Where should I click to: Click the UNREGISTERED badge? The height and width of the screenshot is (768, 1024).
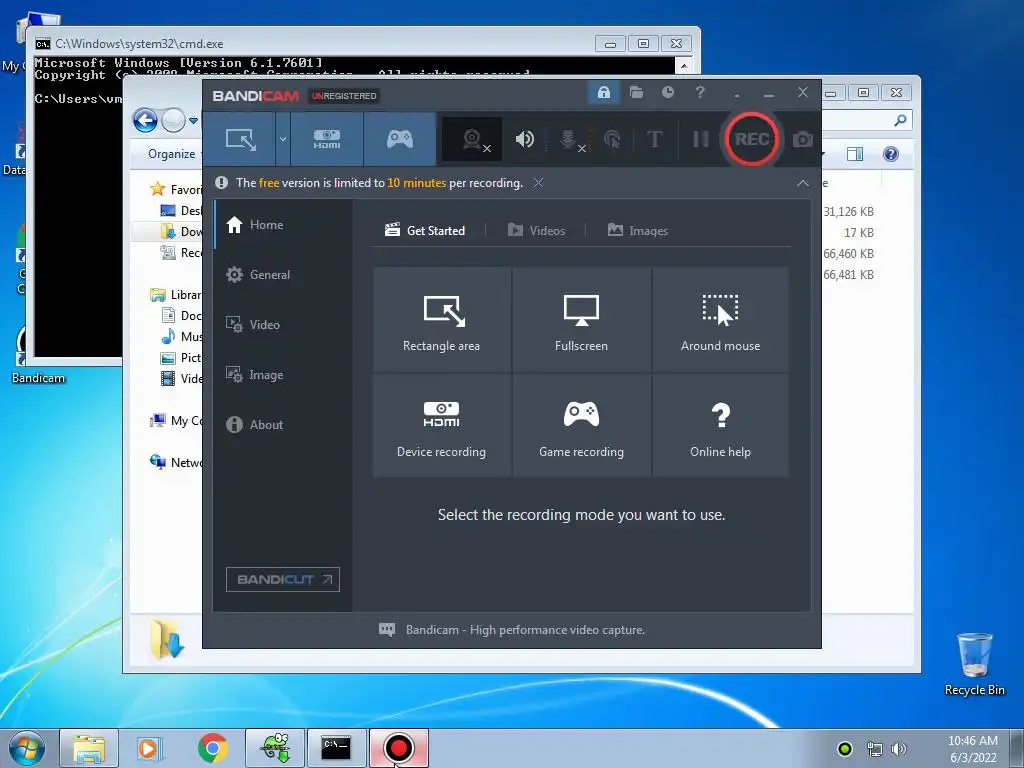click(344, 96)
